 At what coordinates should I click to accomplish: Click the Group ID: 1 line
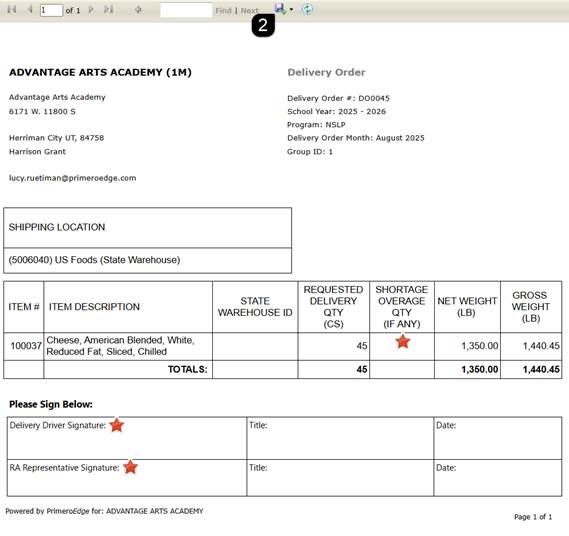coord(310,151)
